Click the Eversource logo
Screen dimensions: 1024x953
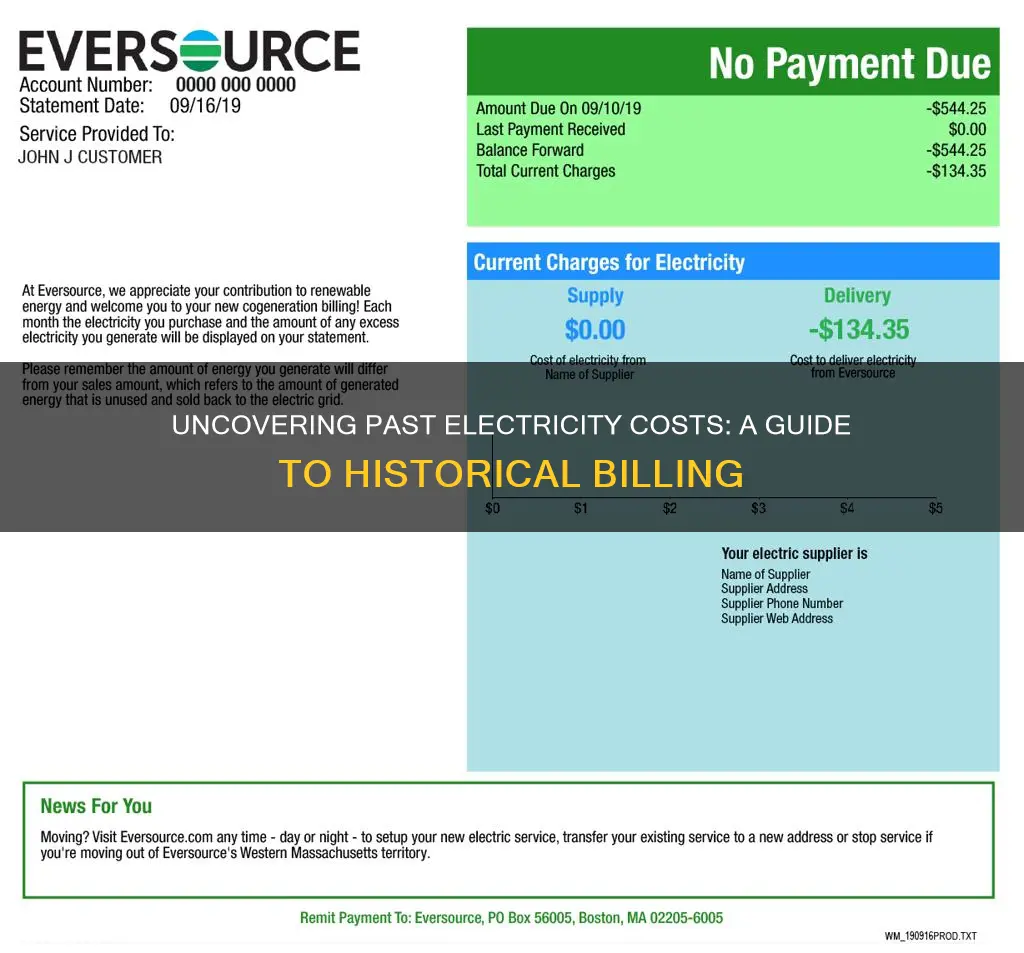click(x=189, y=51)
